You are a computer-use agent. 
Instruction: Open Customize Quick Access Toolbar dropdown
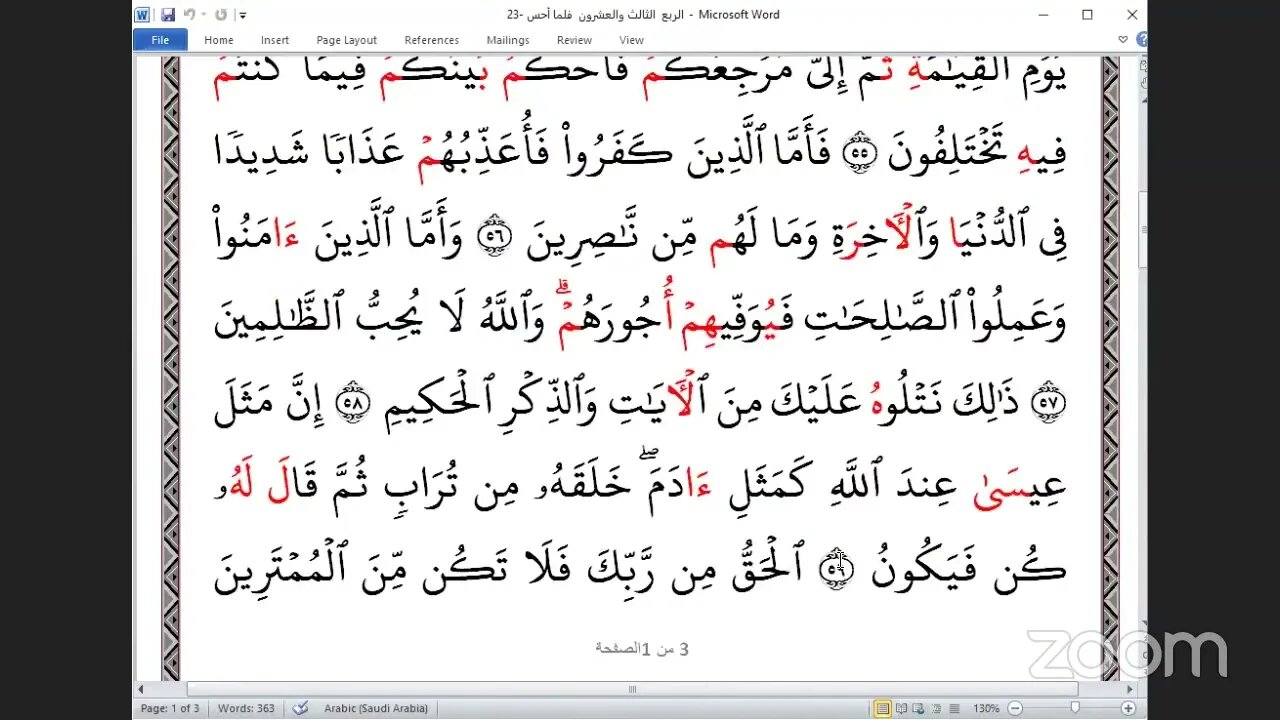coord(242,15)
